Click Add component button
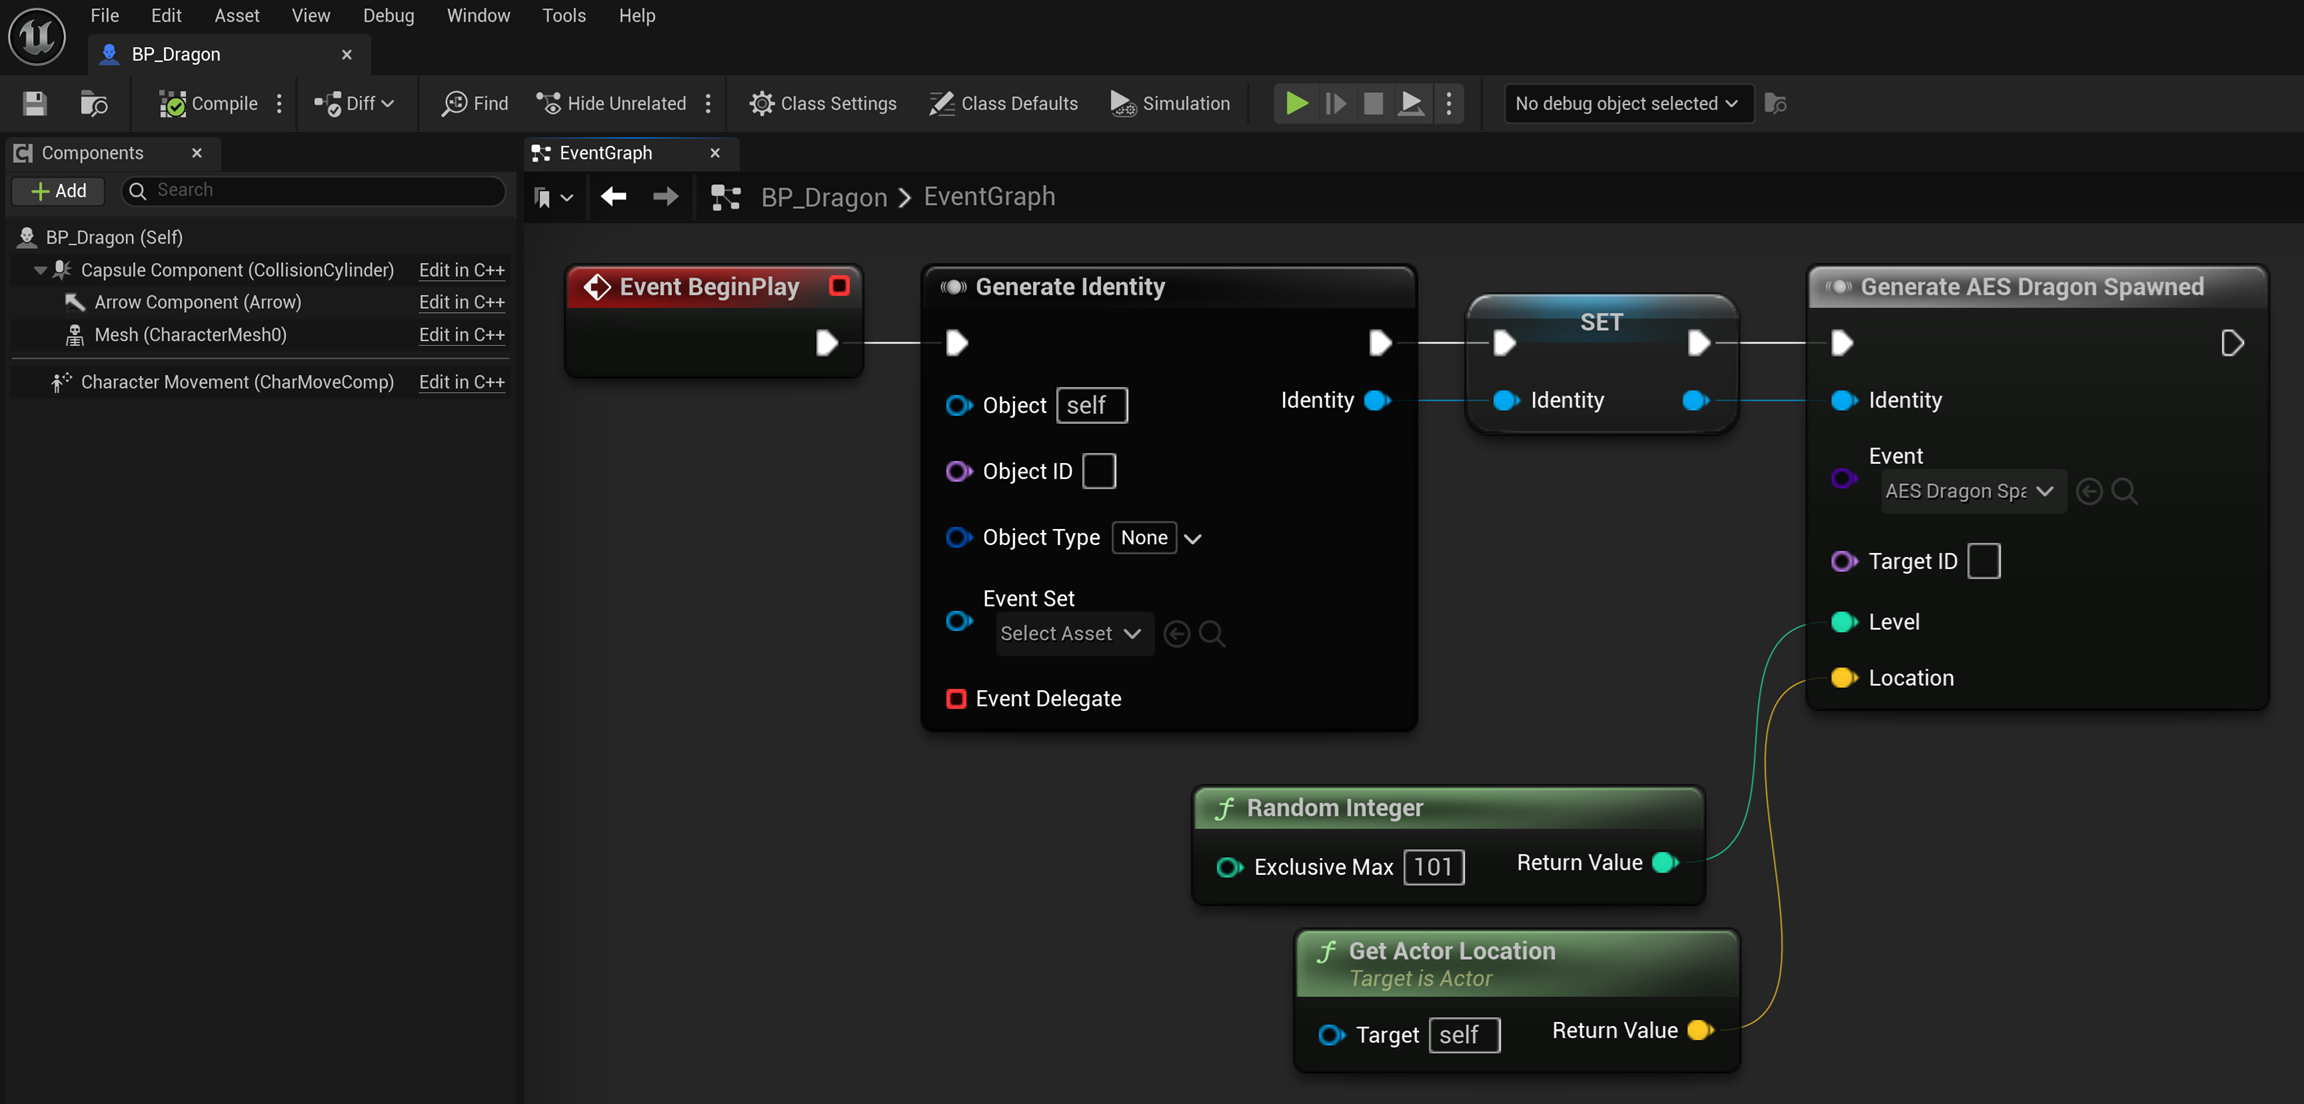Image resolution: width=2304 pixels, height=1104 pixels. tap(58, 190)
